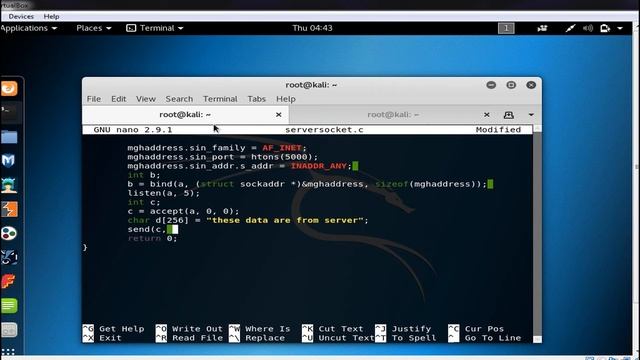This screenshot has height=360, width=640.
Task: Click the ^K Cut Text shortcut
Action: (333, 329)
